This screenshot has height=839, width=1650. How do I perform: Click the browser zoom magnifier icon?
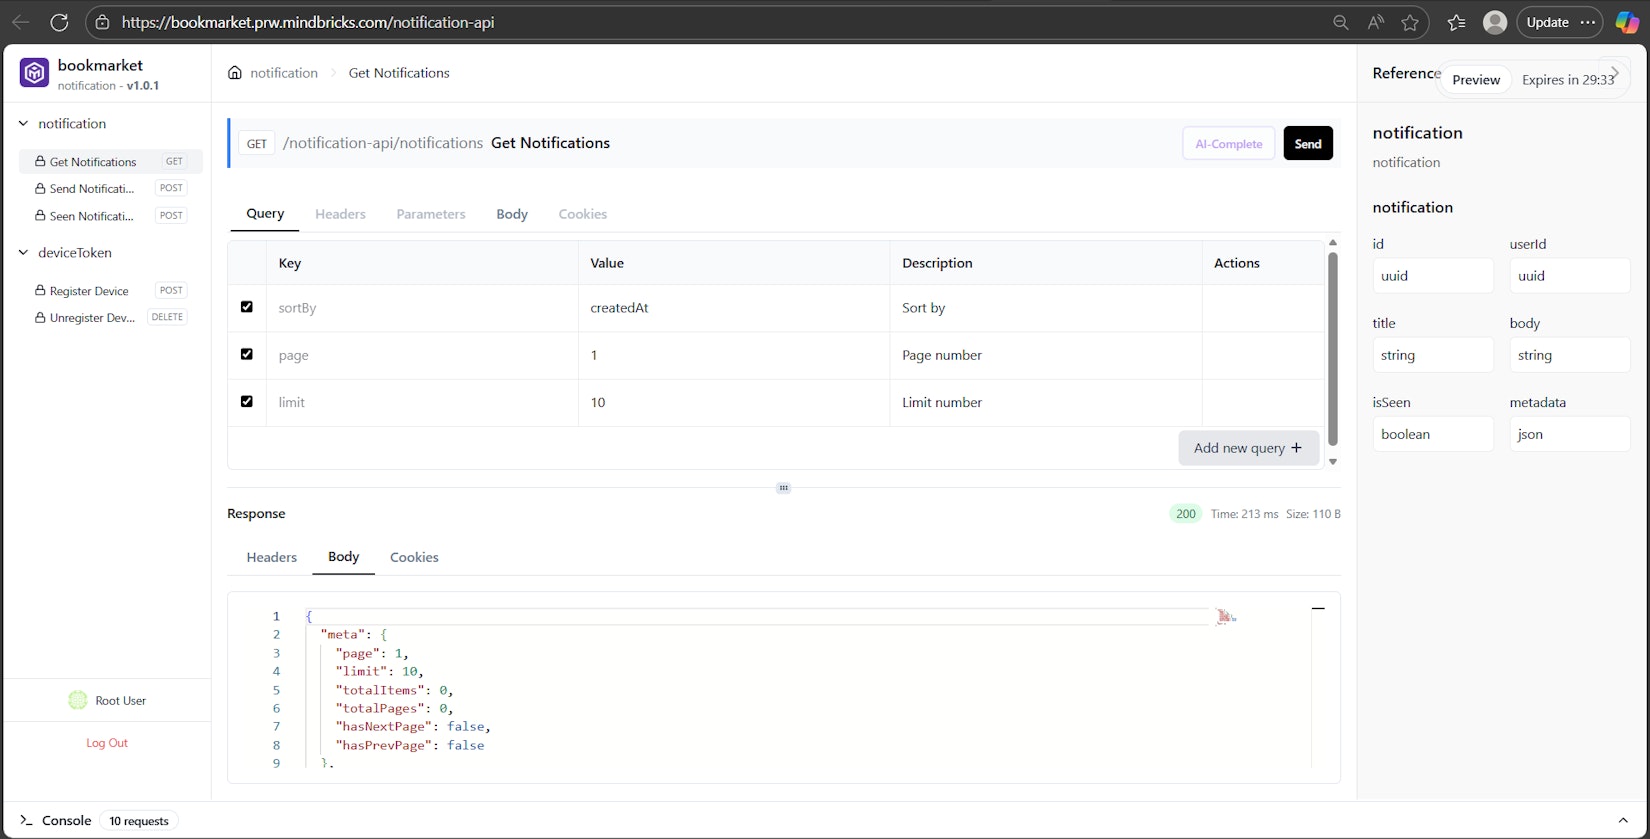click(x=1341, y=22)
